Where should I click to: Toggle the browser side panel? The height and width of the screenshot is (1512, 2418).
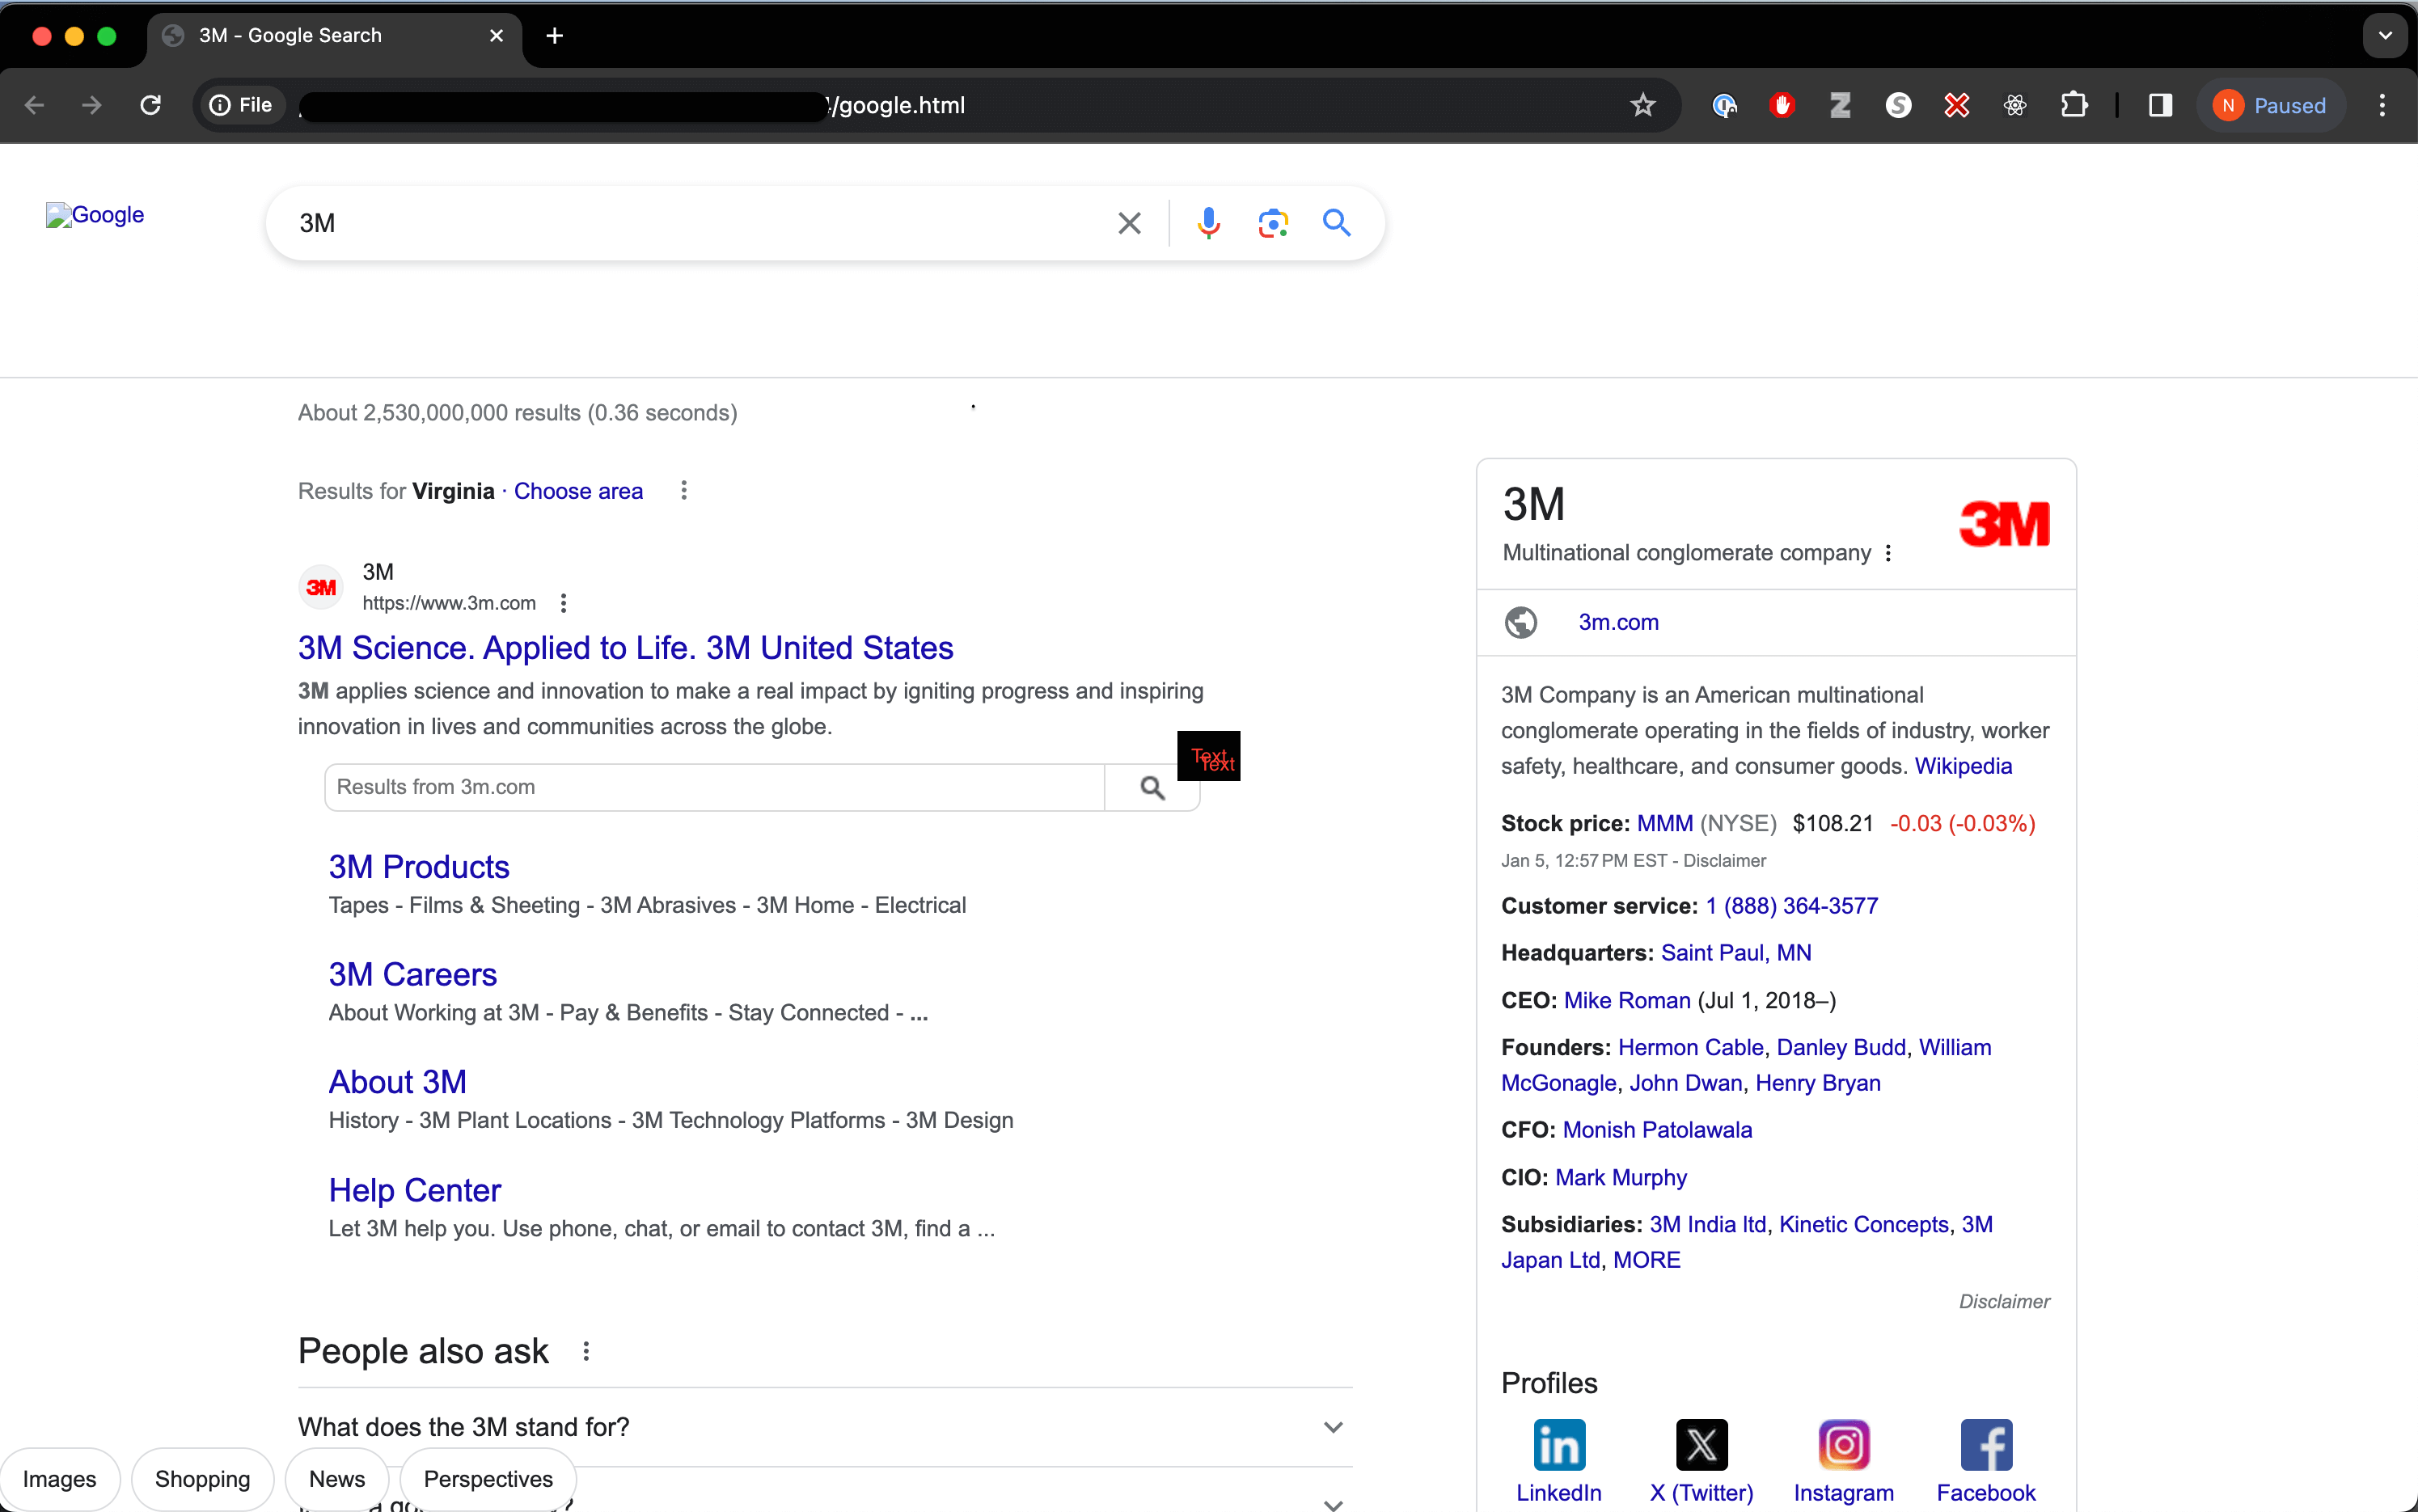pos(2160,105)
